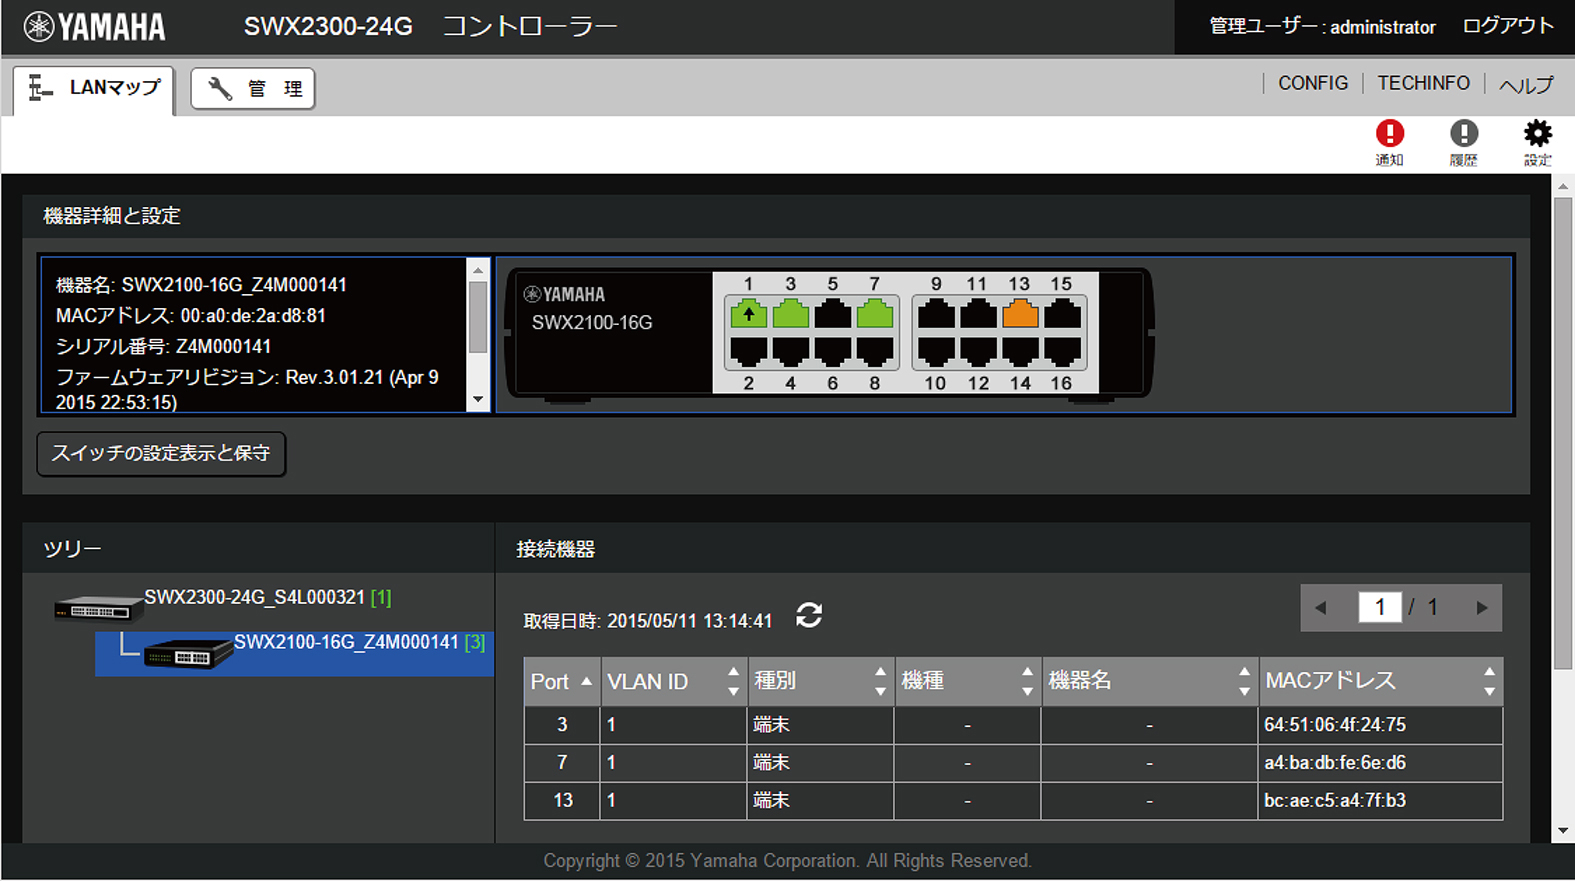Viewport: 1575px width, 881px height.
Task: Select orange port 13 on switch diagram
Action: point(1020,315)
